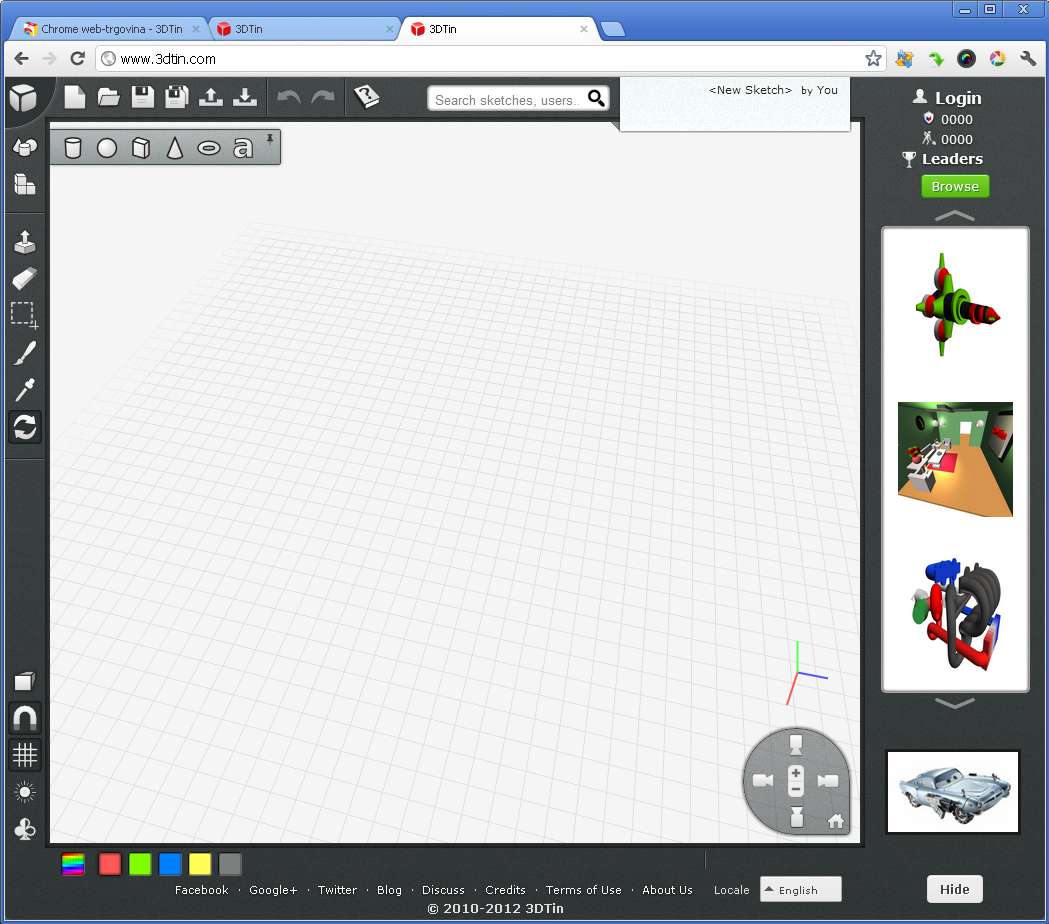Reset camera with home icon

click(836, 821)
